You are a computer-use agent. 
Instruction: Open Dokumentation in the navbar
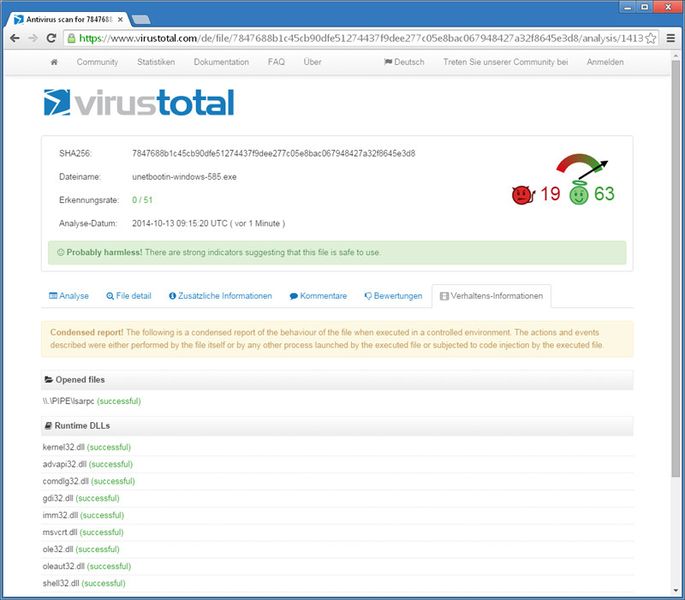coord(221,62)
